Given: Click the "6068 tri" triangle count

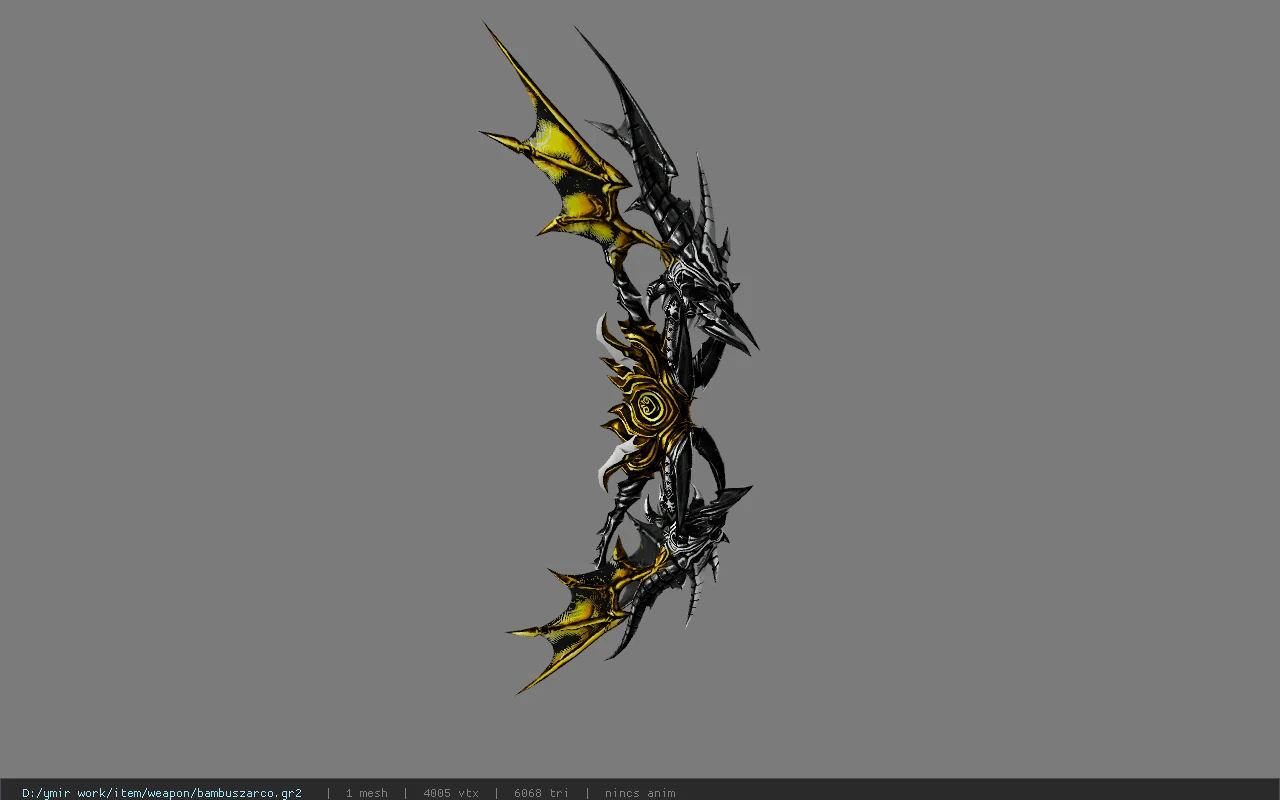Looking at the screenshot, I should [542, 793].
